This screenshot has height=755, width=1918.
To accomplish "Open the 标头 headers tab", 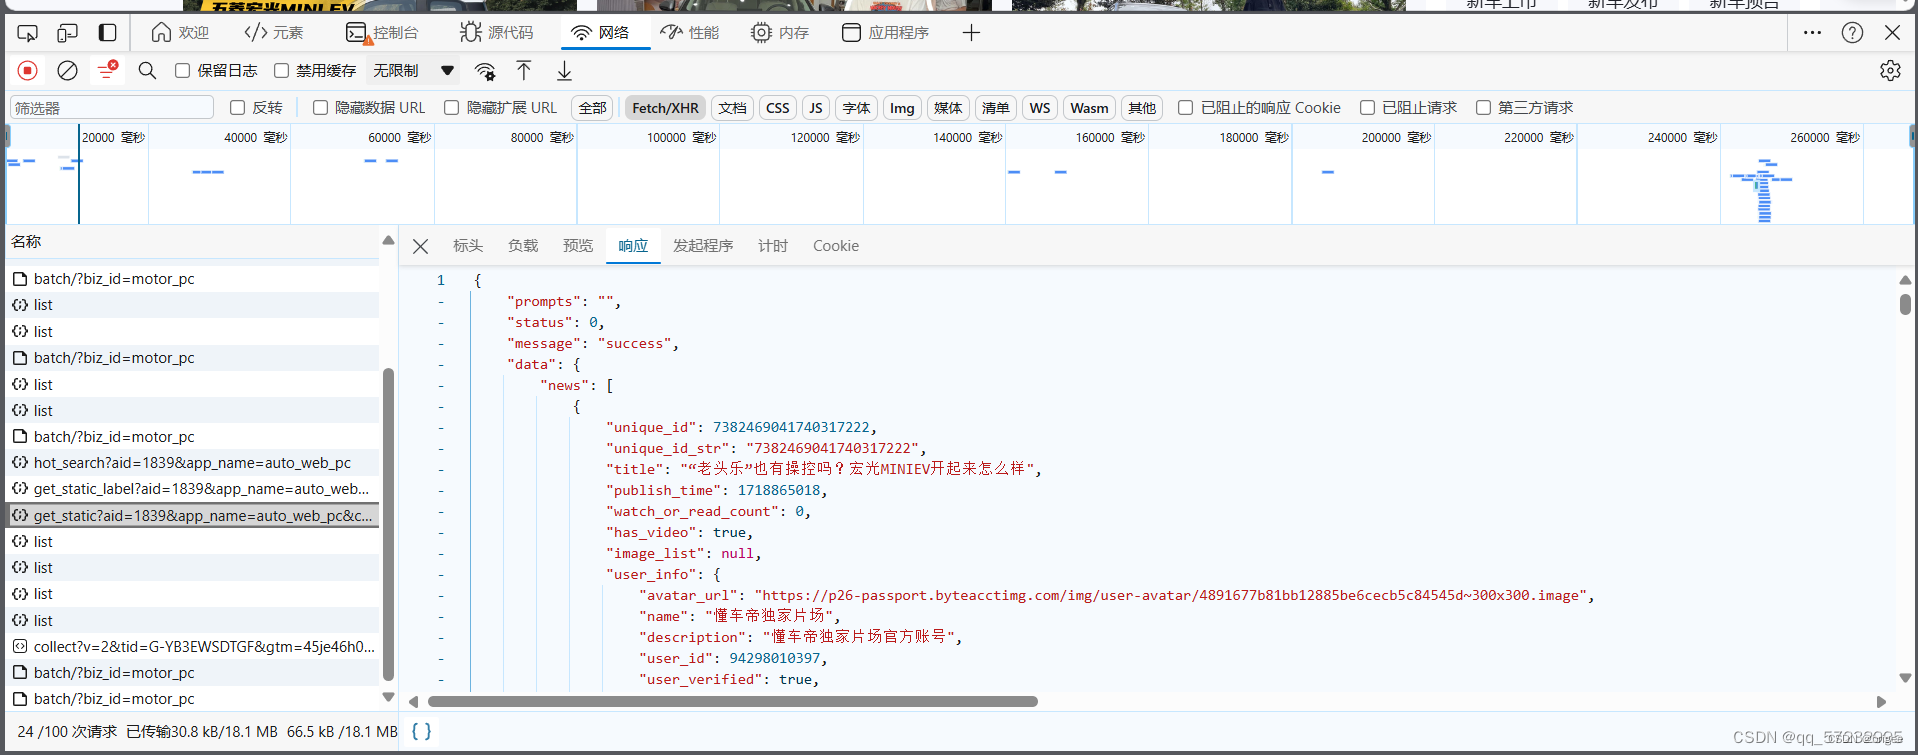I will (x=468, y=246).
